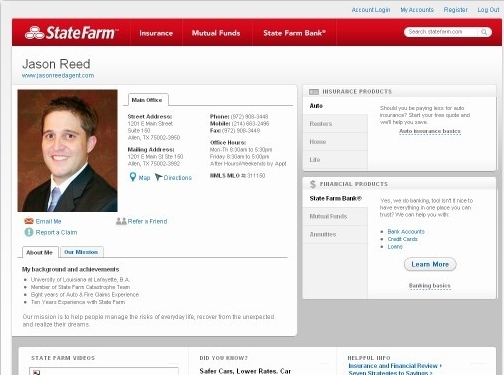The width and height of the screenshot is (504, 375).
Task: Click the State Farm logo
Action: [x=71, y=33]
